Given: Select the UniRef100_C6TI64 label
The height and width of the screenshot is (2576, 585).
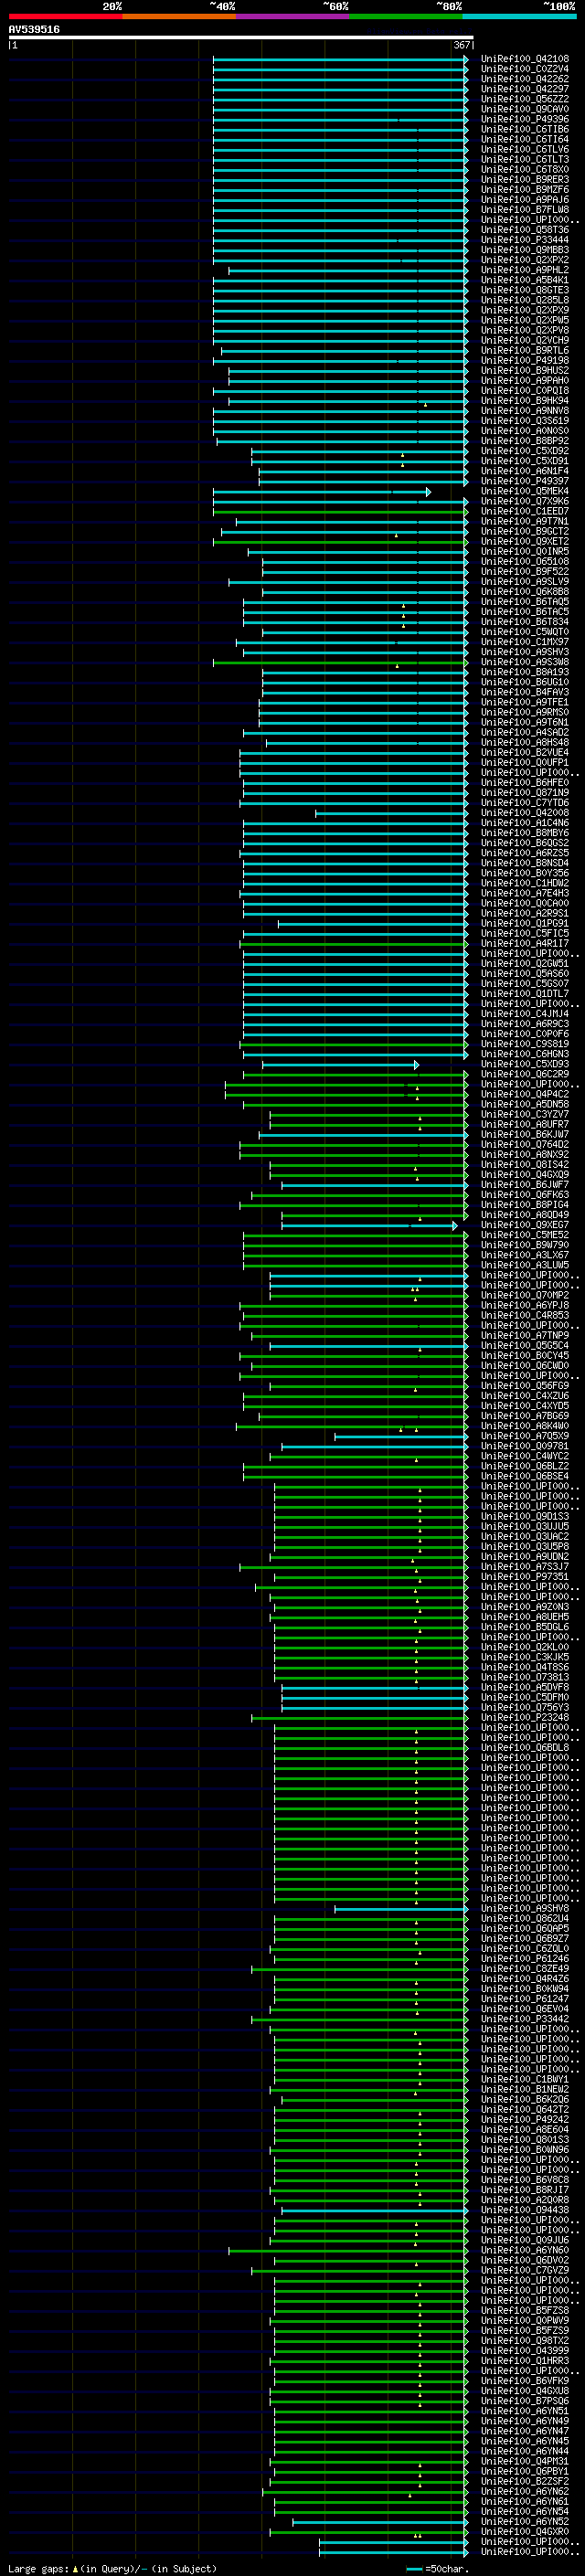Looking at the screenshot, I should click(x=525, y=139).
